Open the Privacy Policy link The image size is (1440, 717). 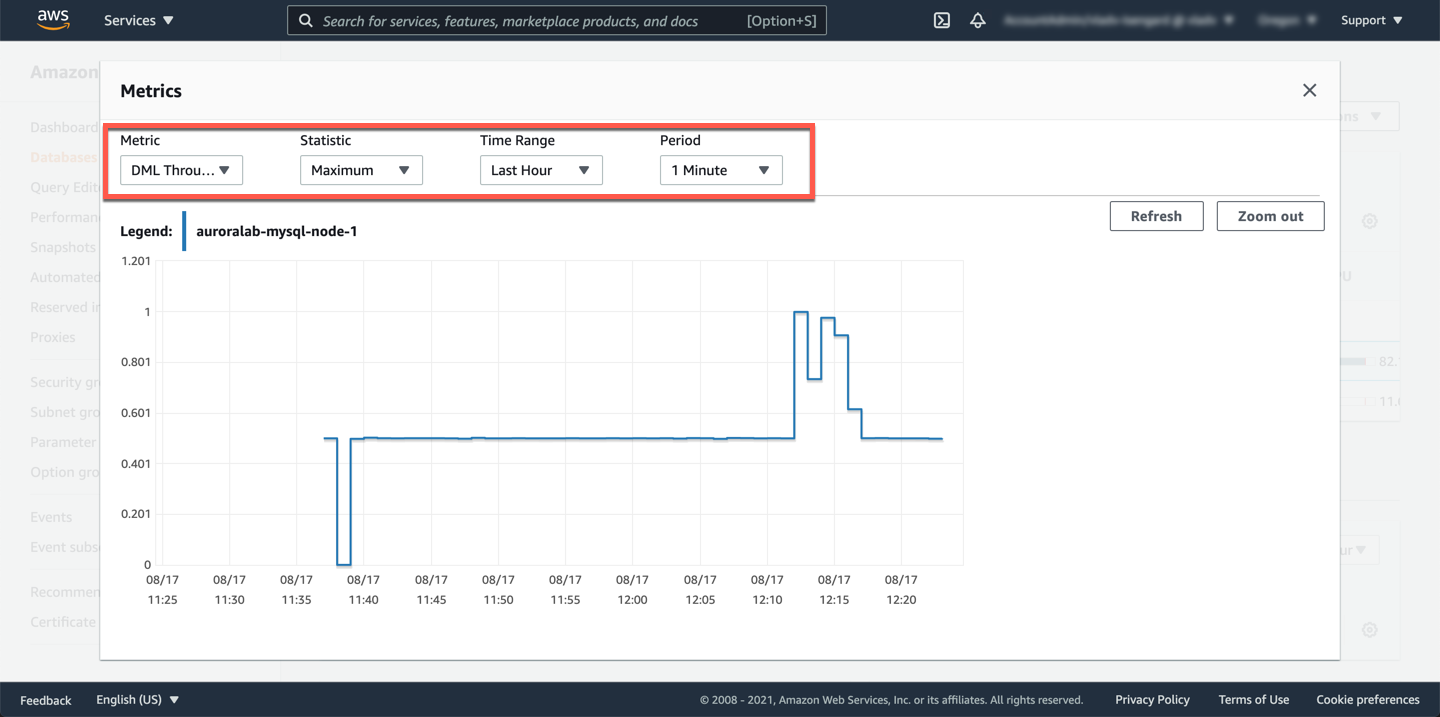click(1152, 700)
